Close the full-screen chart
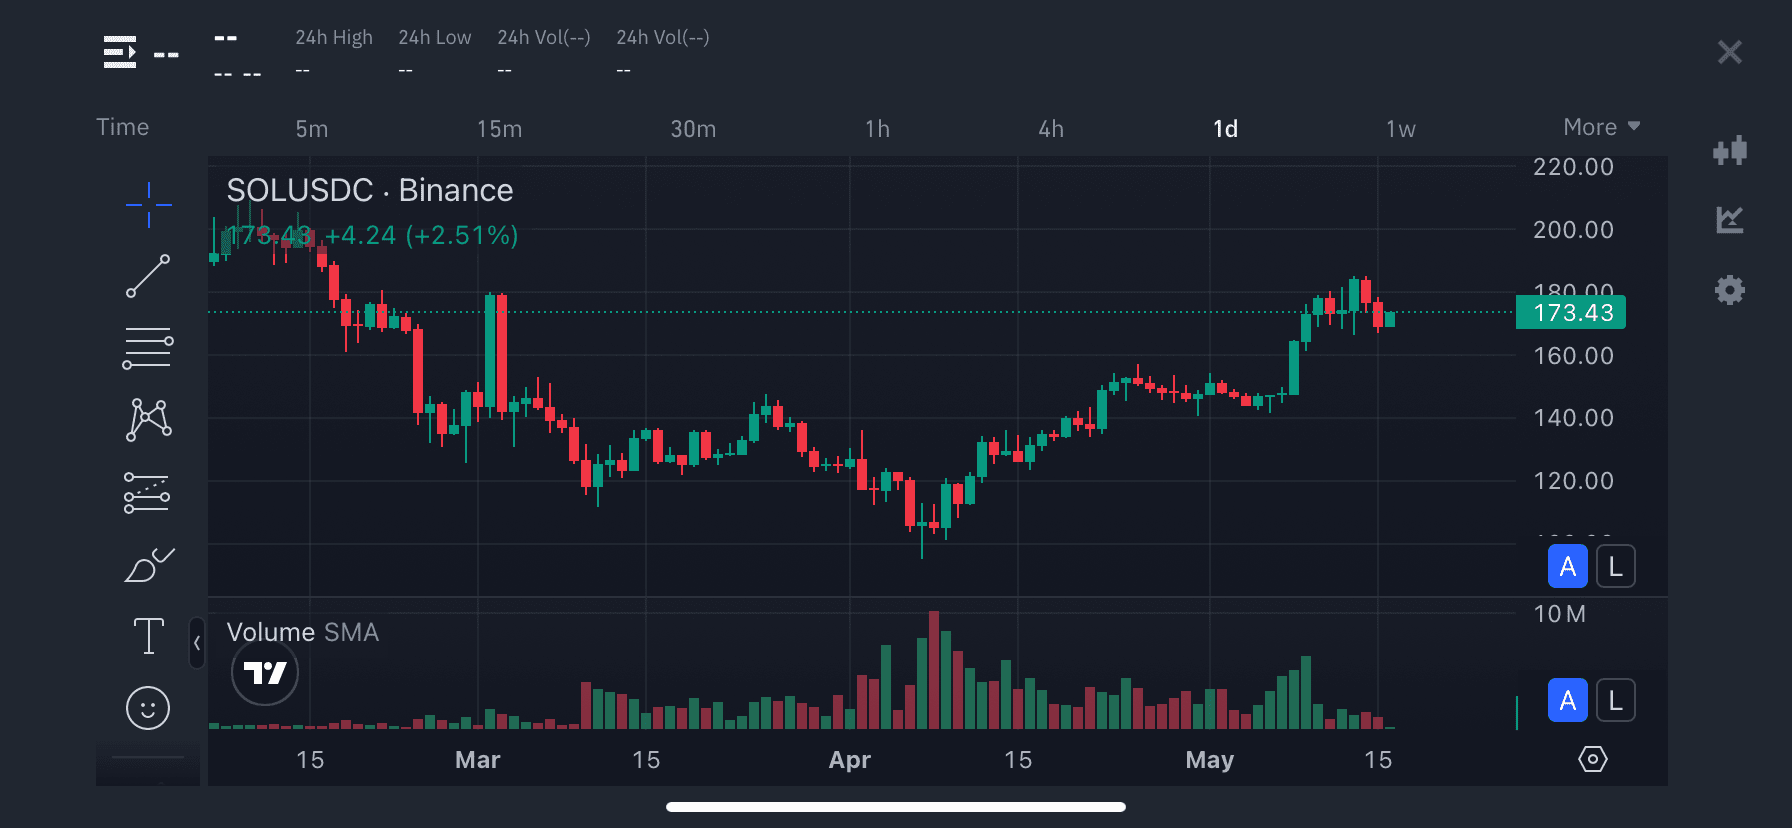This screenshot has width=1792, height=828. [x=1730, y=52]
